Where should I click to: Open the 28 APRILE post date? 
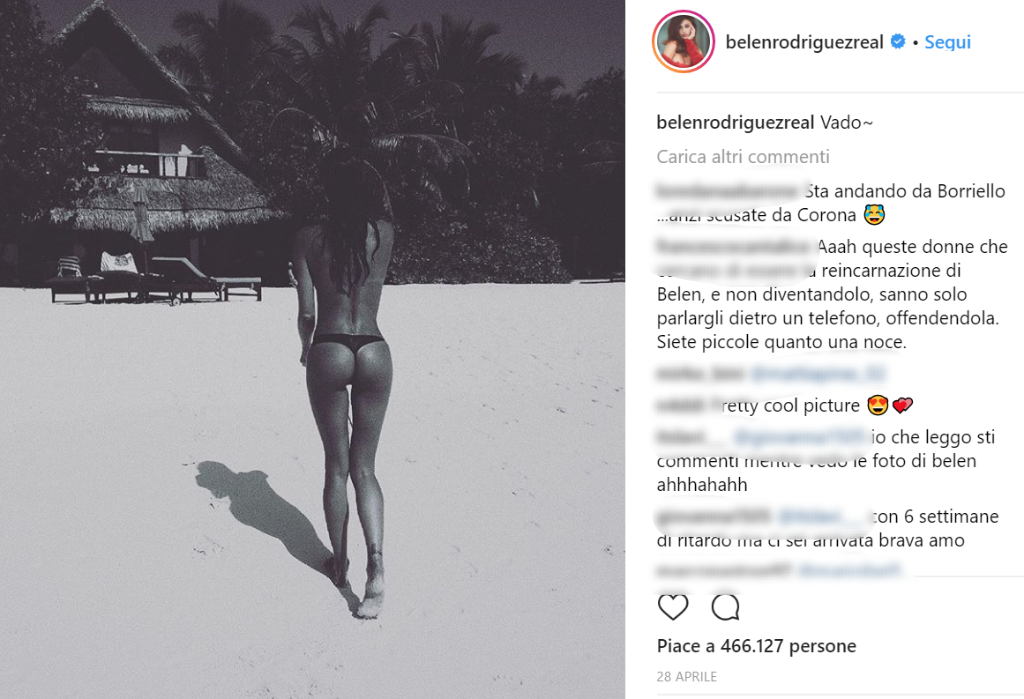click(686, 677)
